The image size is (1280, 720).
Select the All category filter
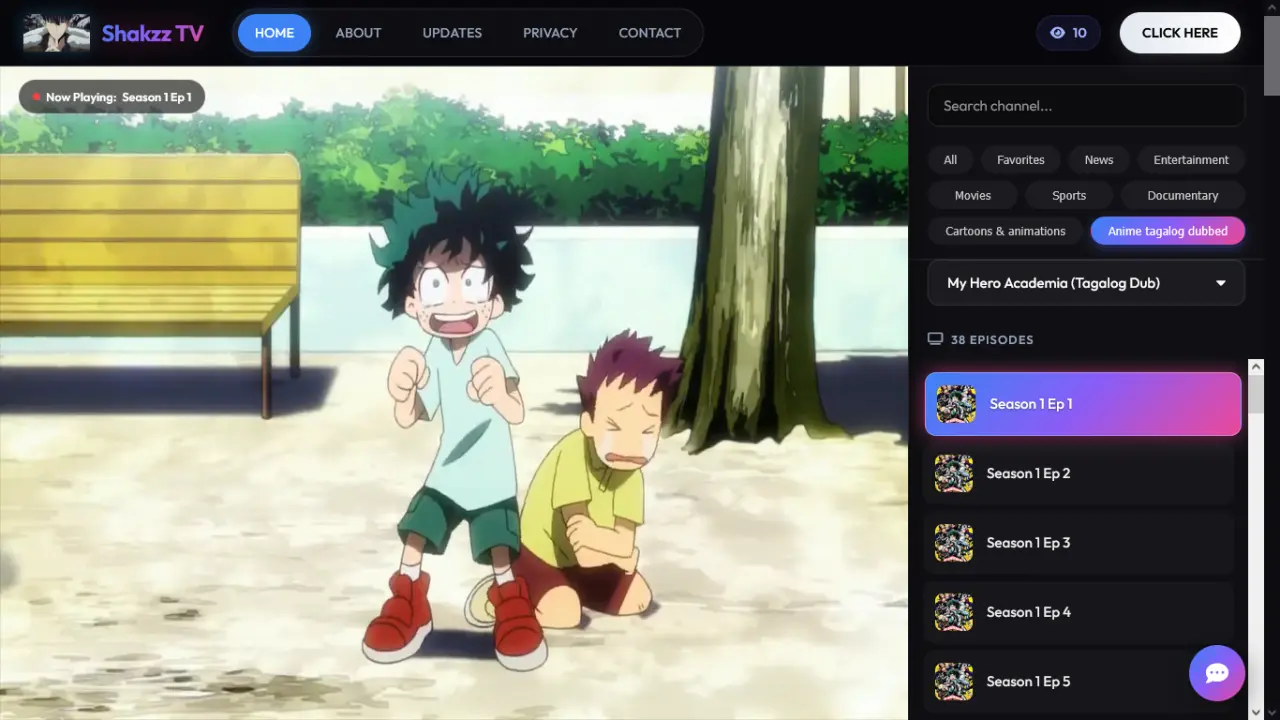tap(950, 160)
